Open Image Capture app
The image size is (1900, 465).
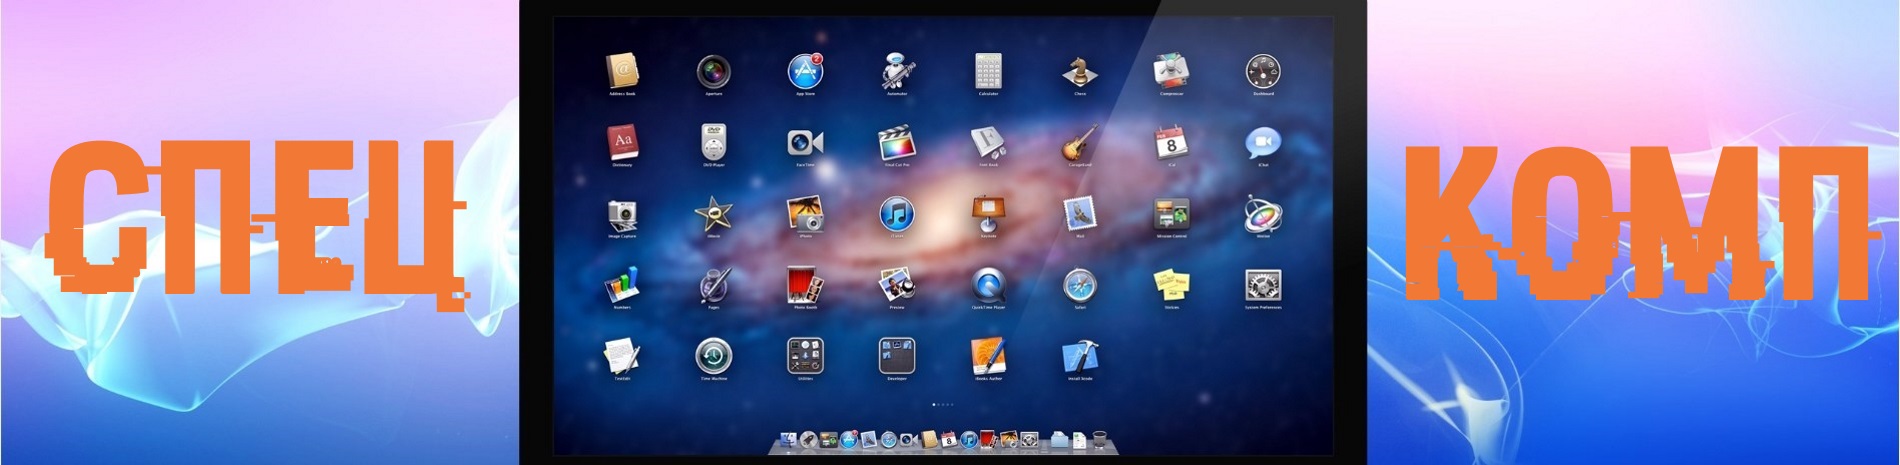click(622, 214)
